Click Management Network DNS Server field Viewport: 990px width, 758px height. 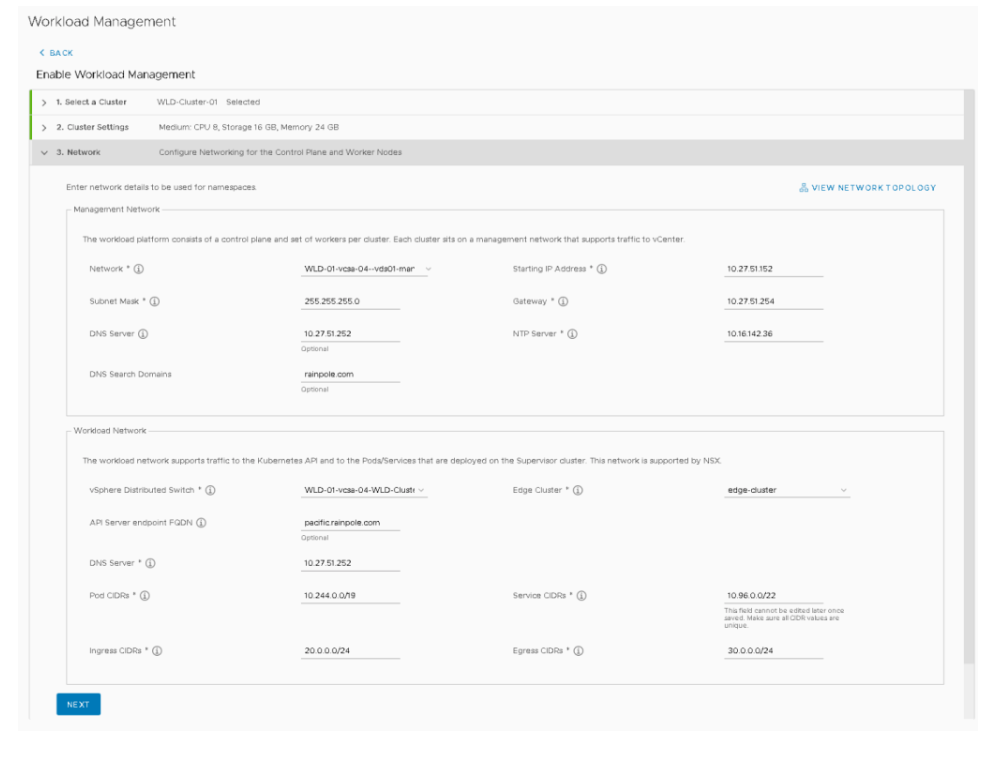click(350, 334)
